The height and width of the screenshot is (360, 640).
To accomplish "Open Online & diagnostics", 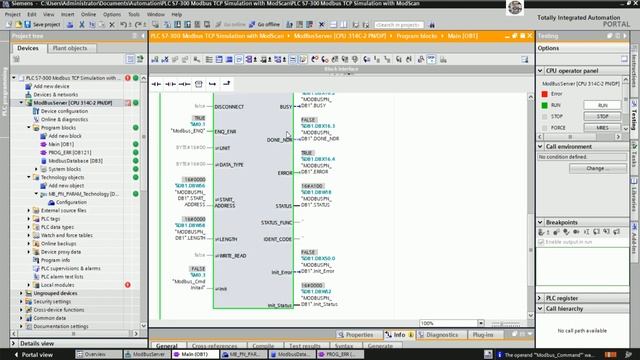I will click(x=64, y=119).
